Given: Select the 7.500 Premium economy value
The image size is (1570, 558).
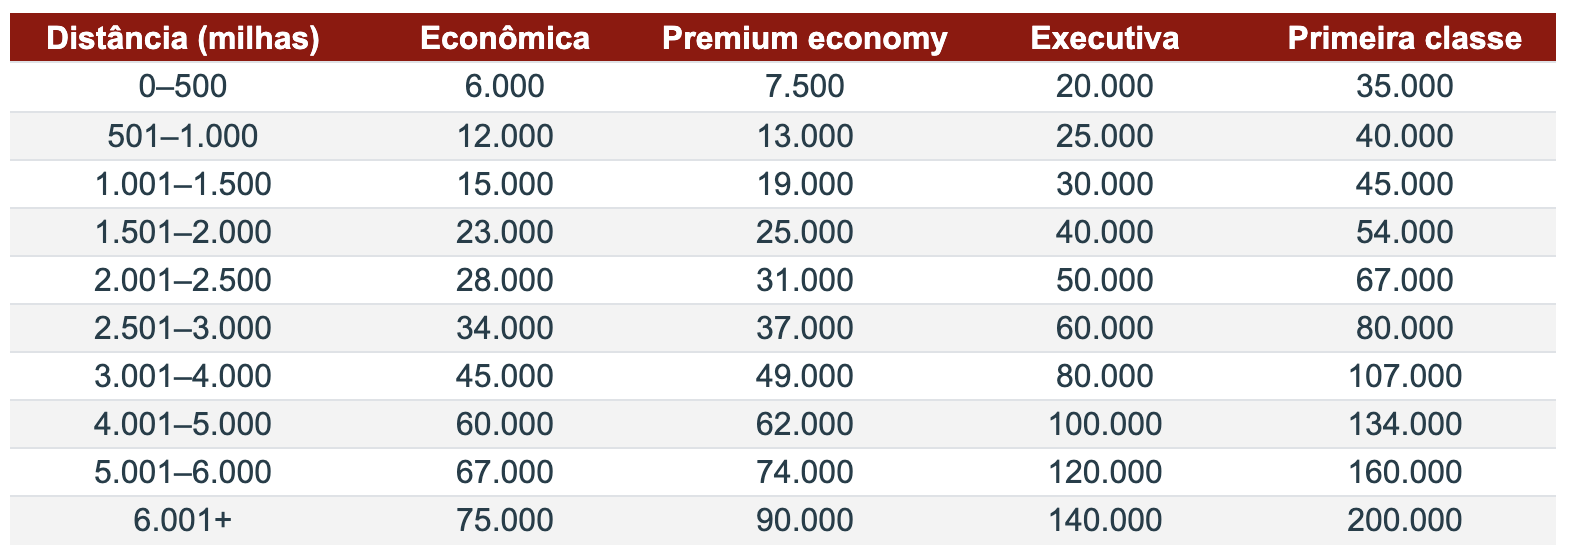Looking at the screenshot, I should point(804,86).
